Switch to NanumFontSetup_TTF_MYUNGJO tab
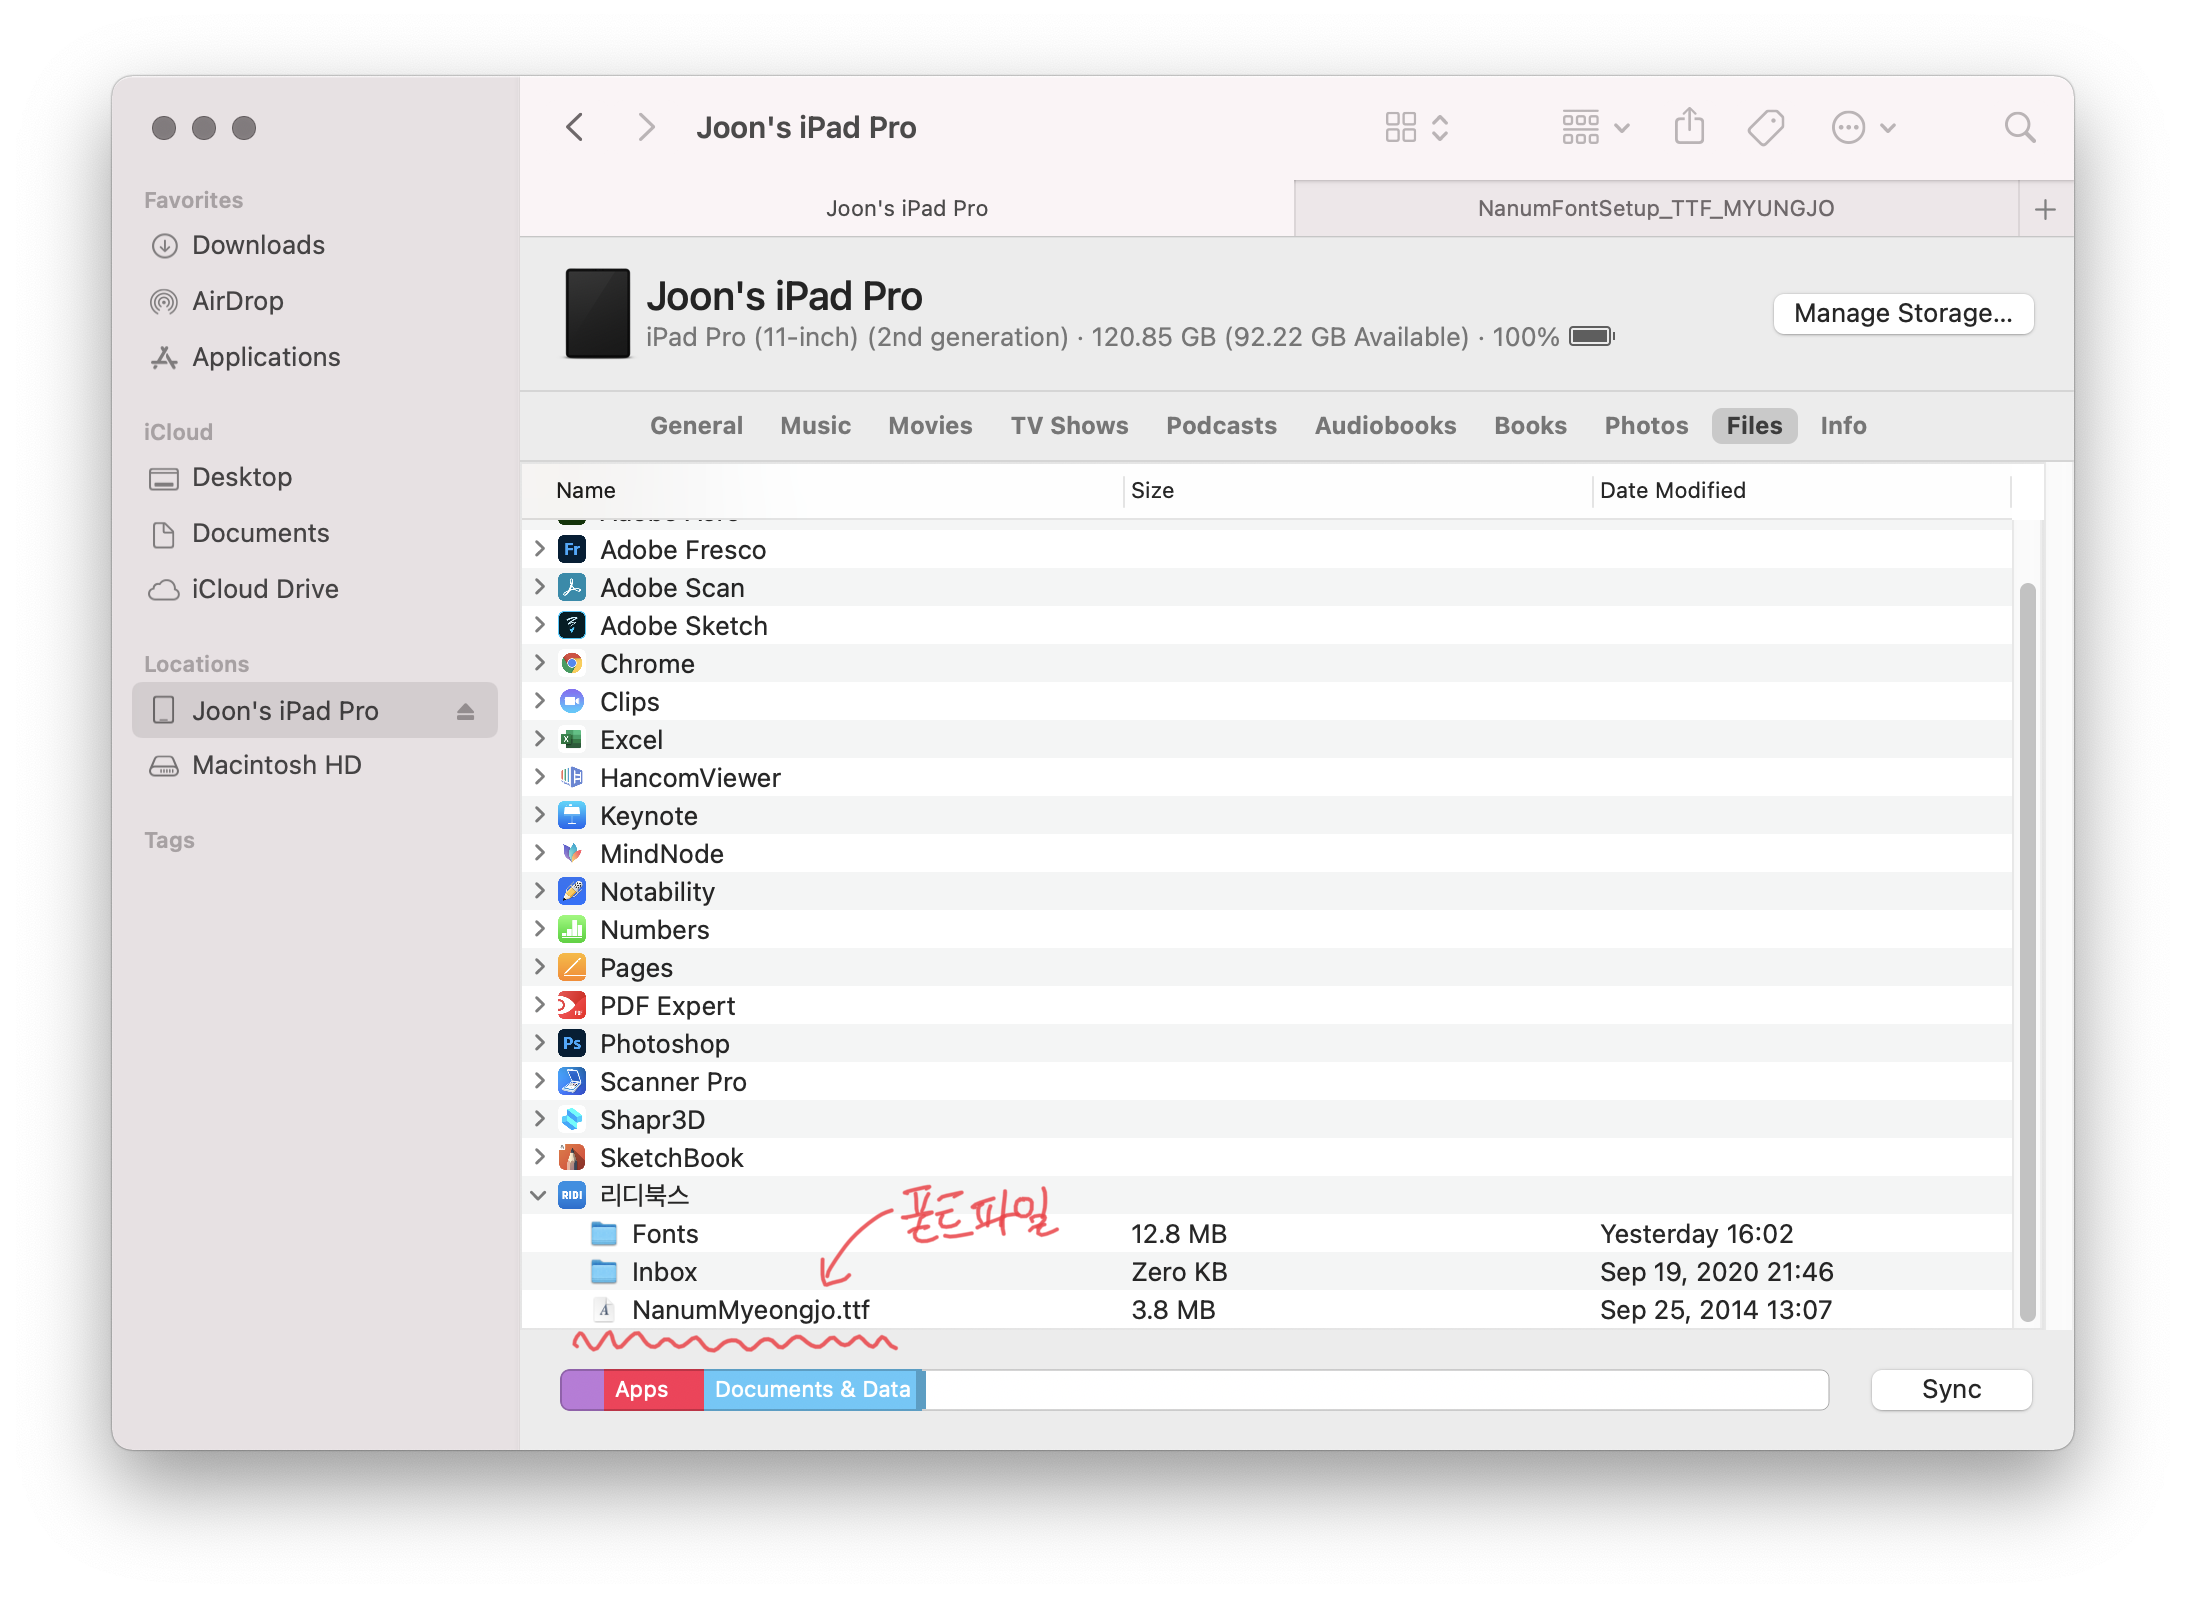This screenshot has width=2186, height=1598. [1655, 209]
